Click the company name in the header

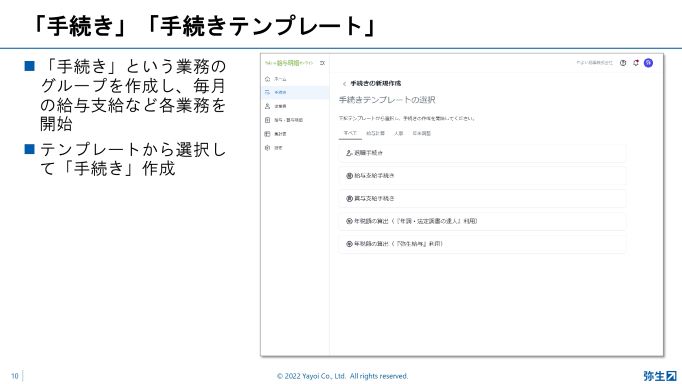(594, 63)
